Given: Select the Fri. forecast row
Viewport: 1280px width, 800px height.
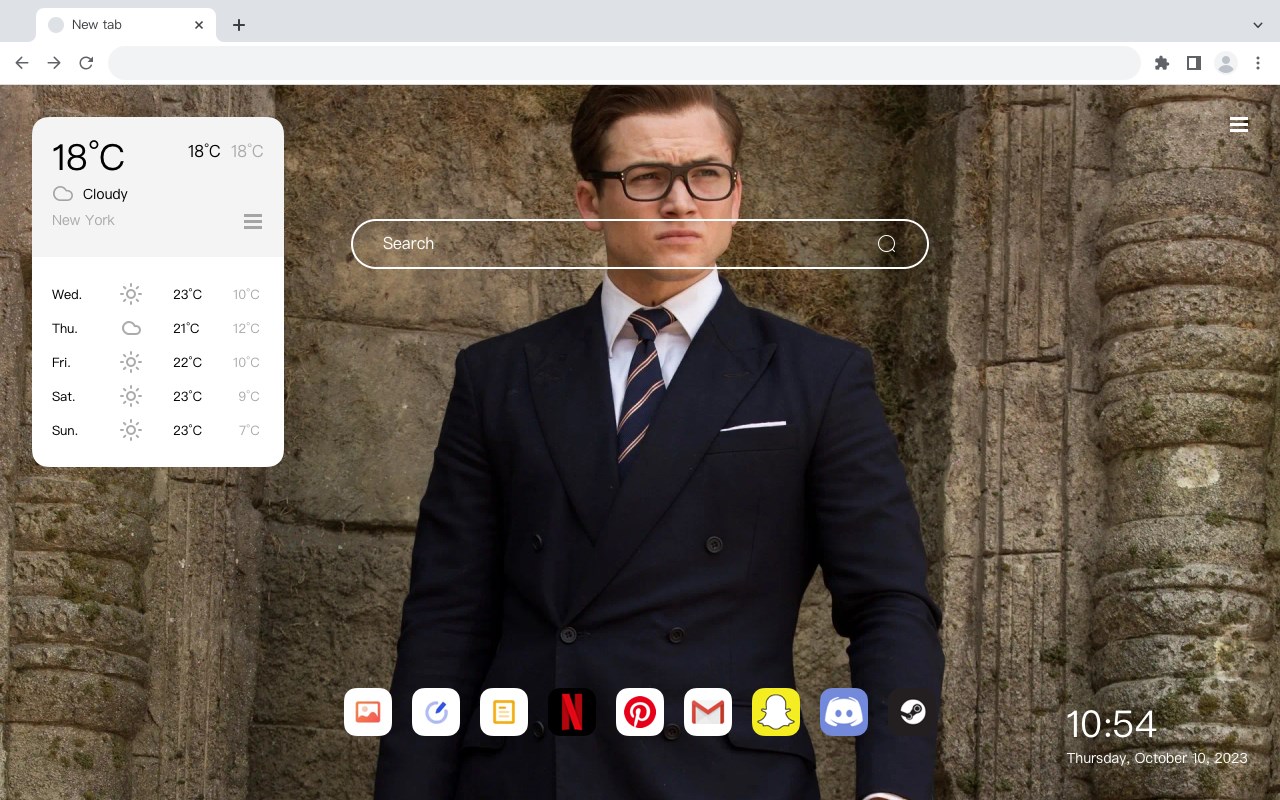Looking at the screenshot, I should 158,362.
